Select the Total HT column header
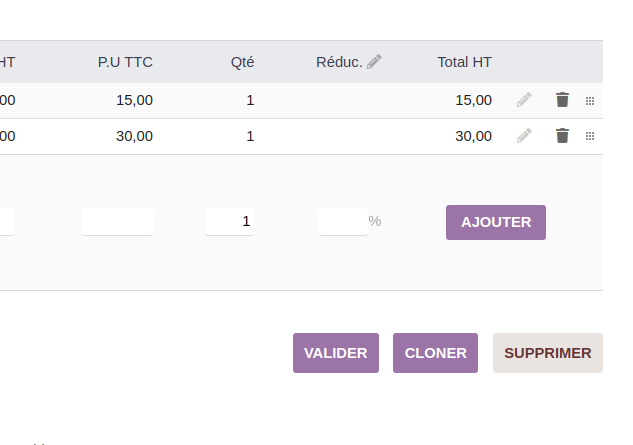 465,62
